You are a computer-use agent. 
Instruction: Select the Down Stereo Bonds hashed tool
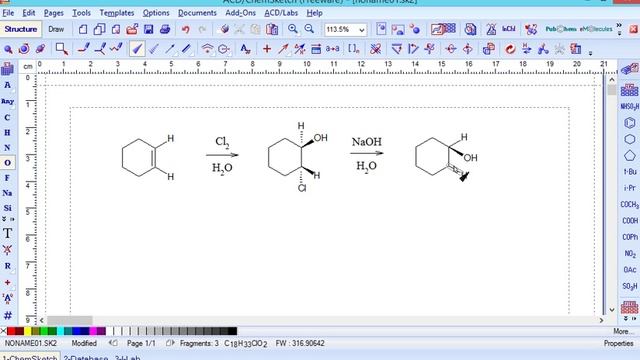[153, 49]
